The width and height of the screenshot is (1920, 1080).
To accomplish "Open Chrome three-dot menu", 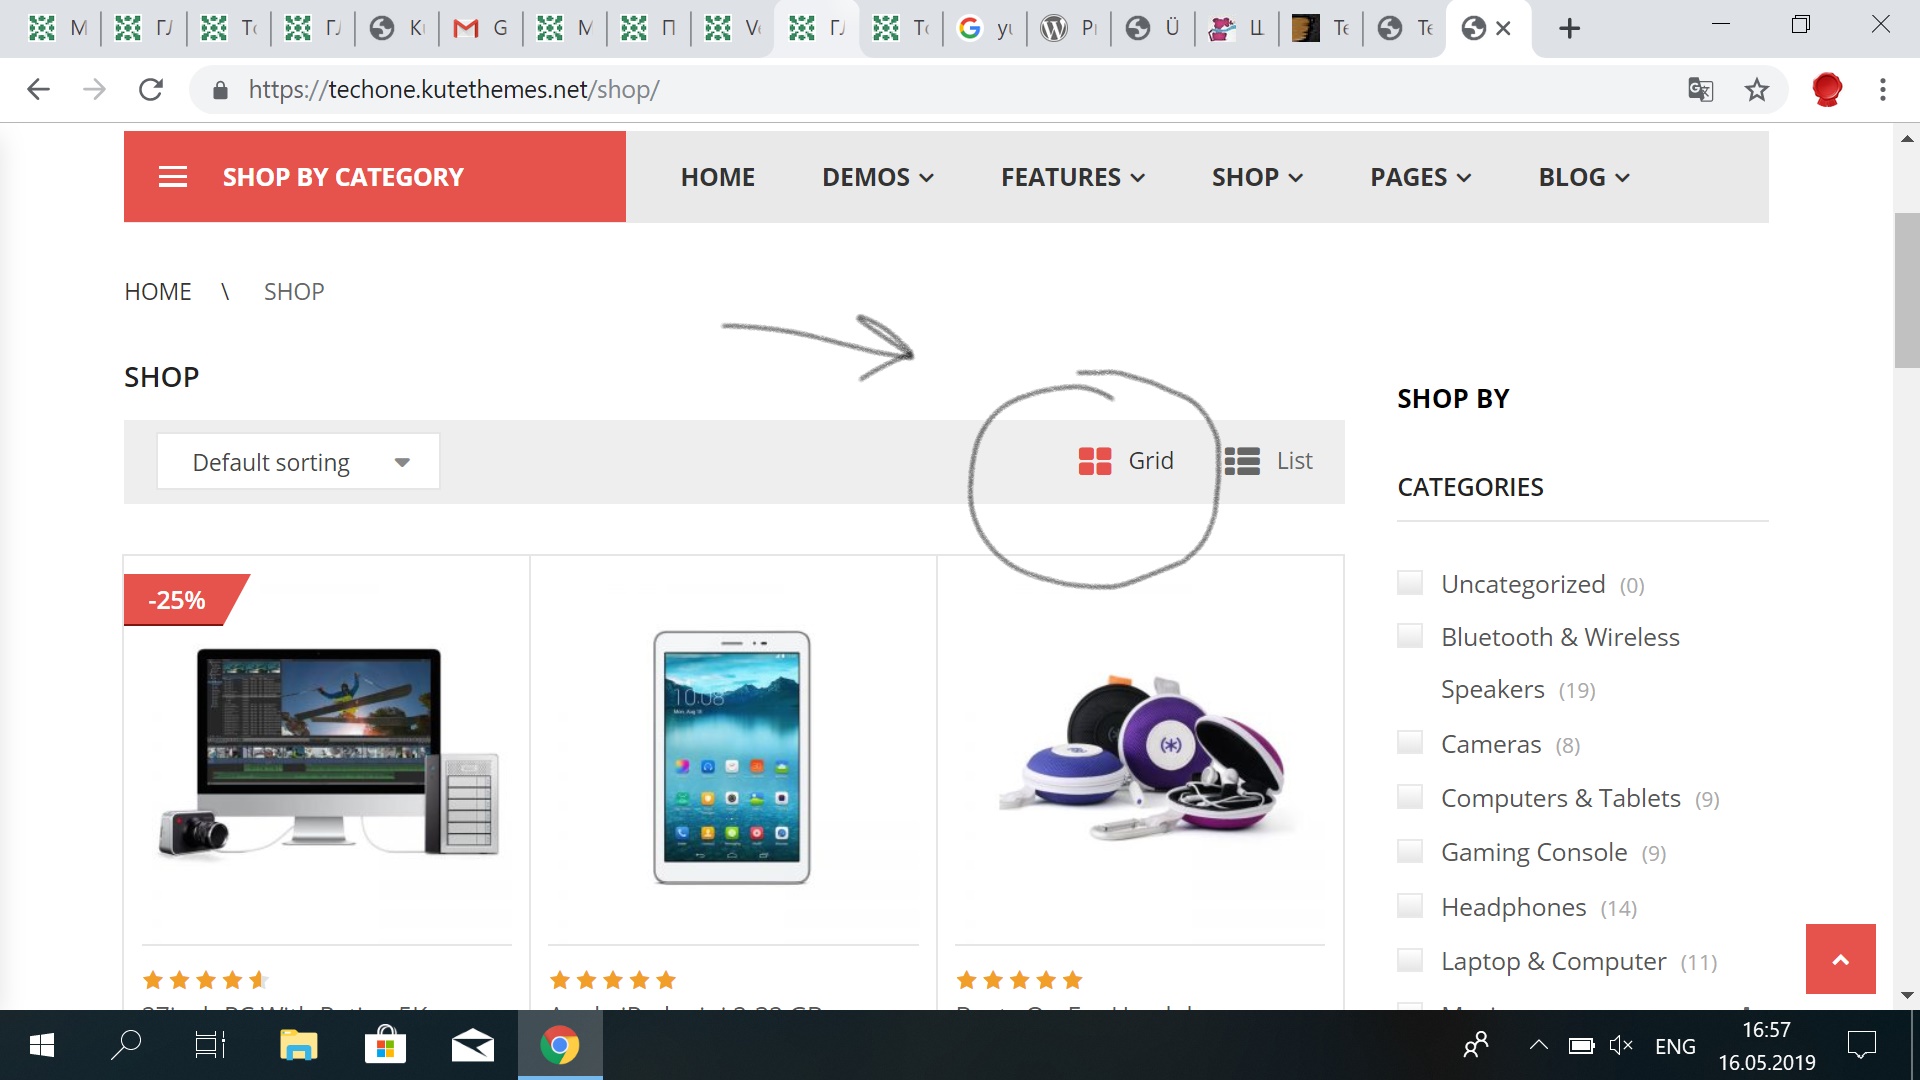I will point(1883,90).
